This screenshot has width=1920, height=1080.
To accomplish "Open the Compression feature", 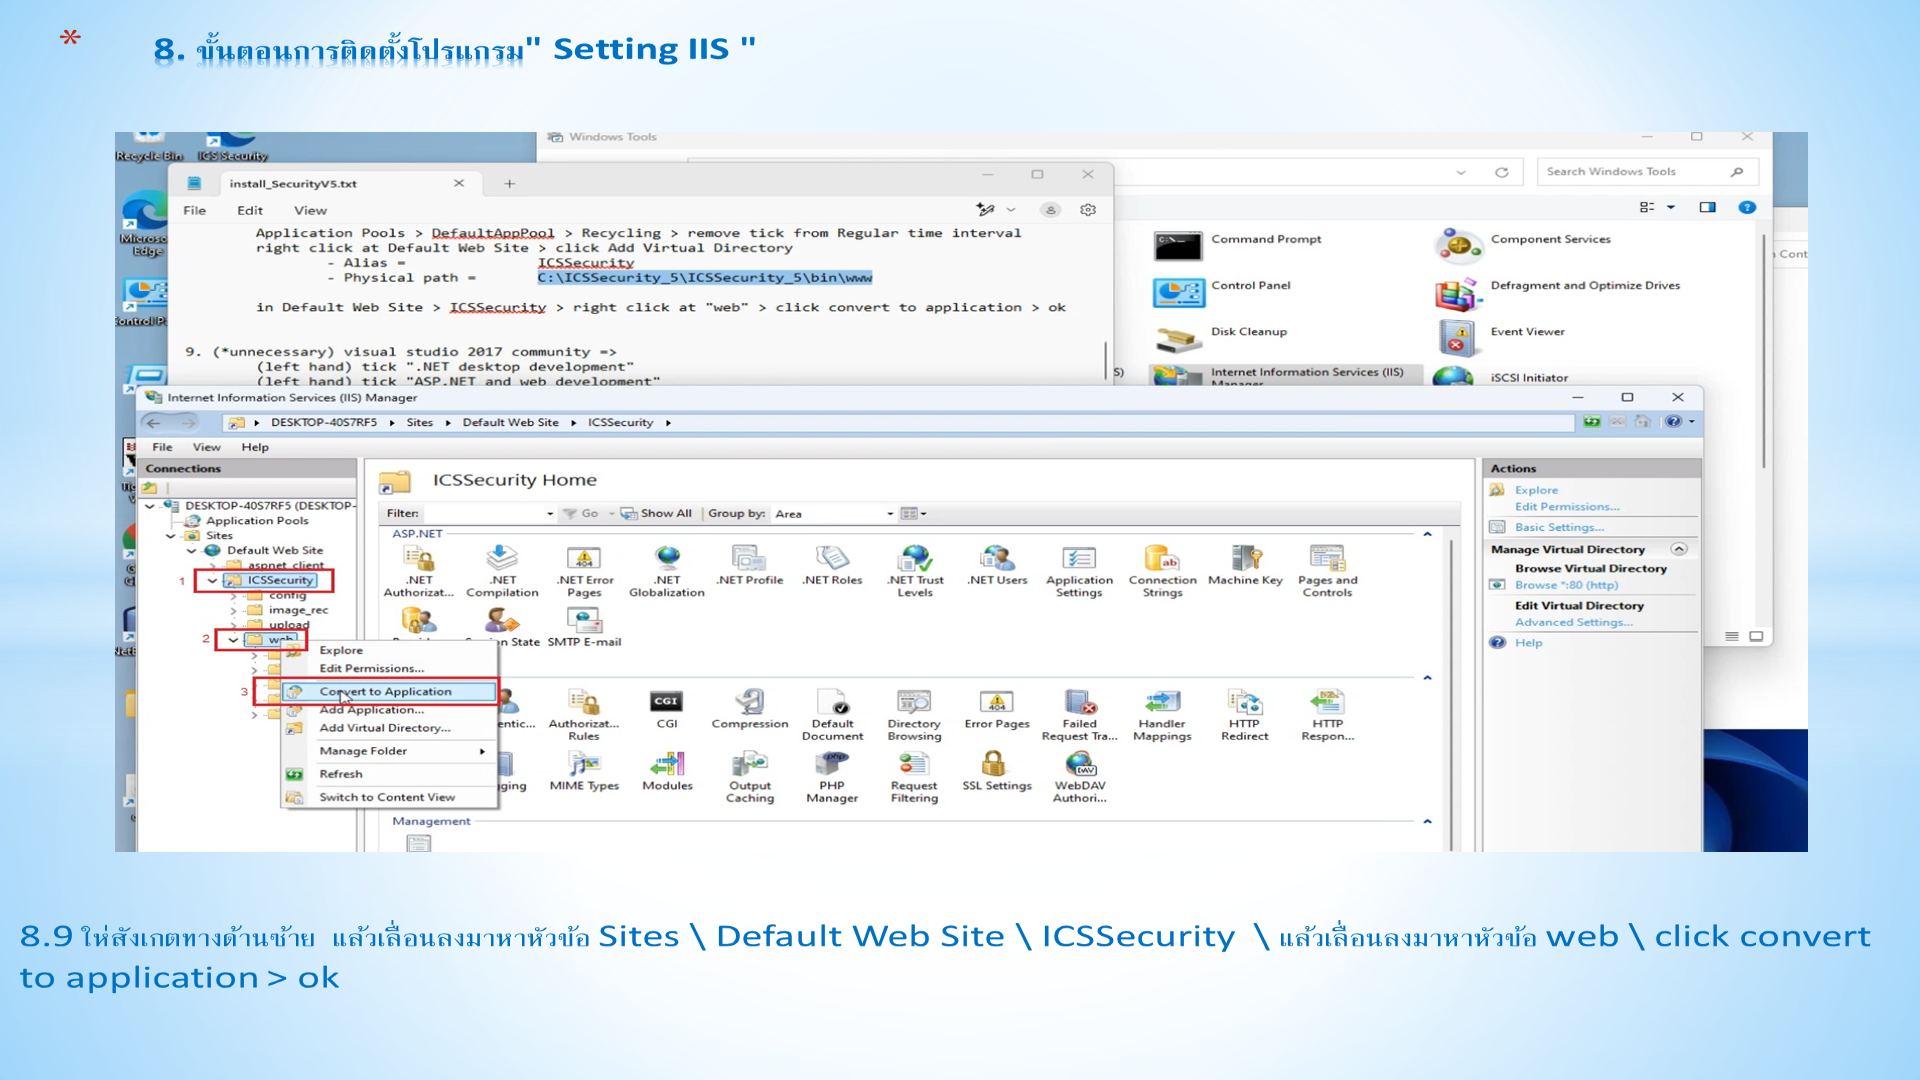I will (750, 709).
